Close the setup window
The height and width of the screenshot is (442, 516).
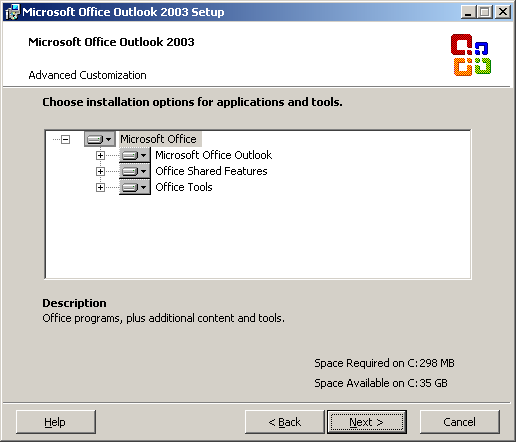pos(503,12)
